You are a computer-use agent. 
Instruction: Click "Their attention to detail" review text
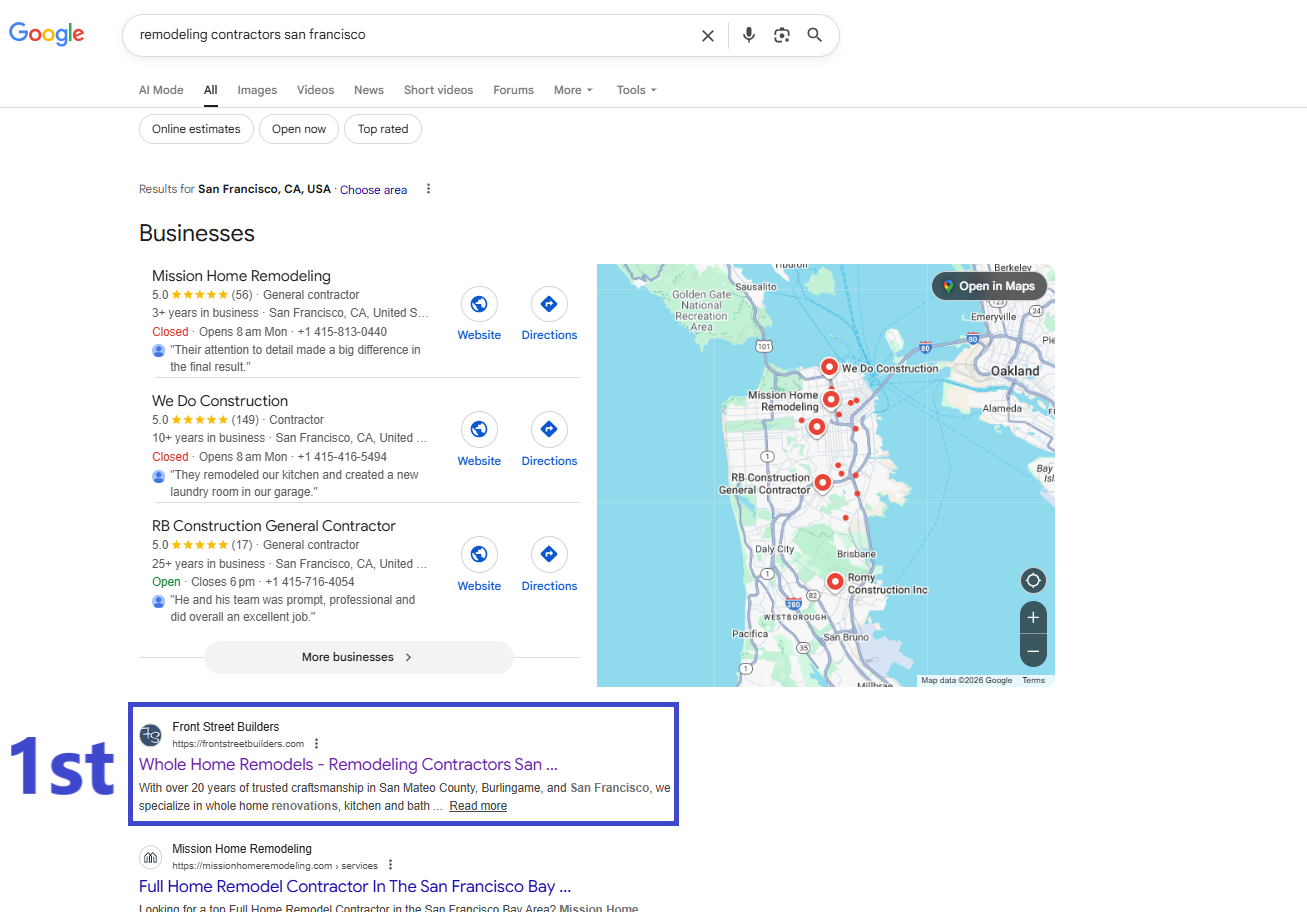[x=295, y=358]
